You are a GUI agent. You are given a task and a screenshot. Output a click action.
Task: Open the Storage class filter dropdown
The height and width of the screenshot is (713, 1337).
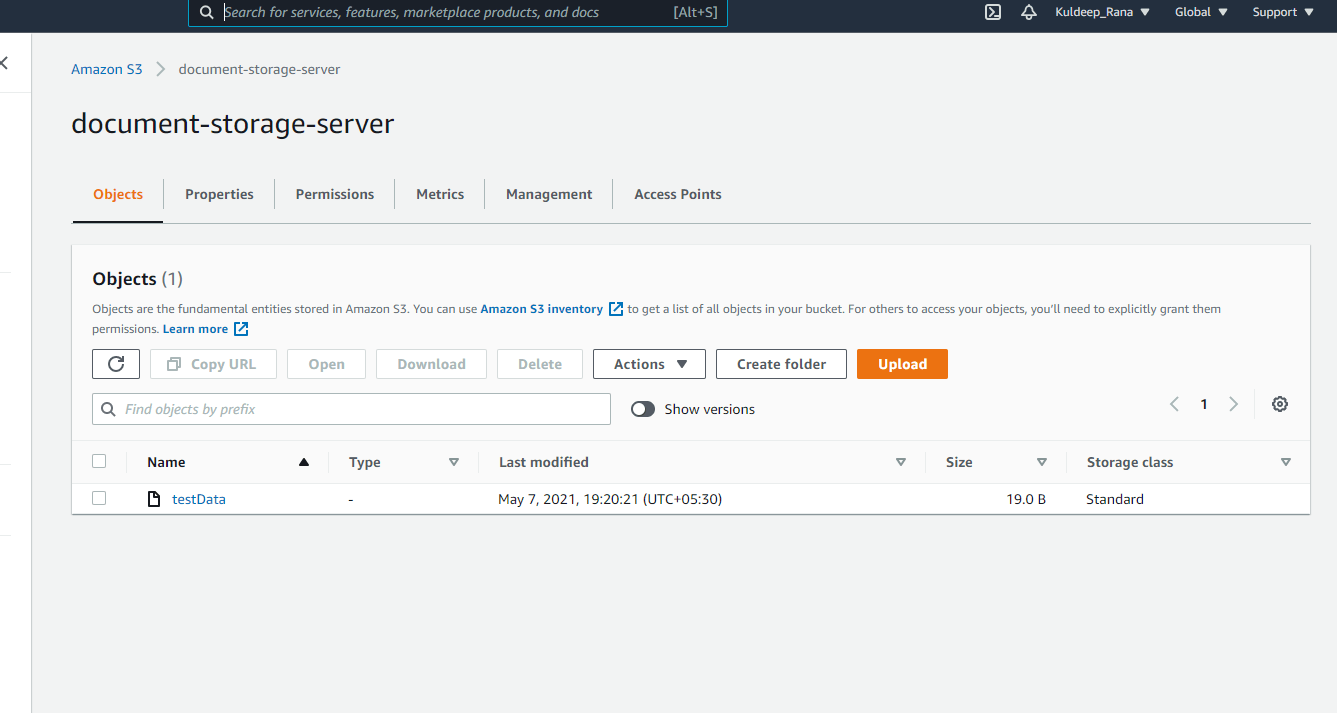(1286, 461)
